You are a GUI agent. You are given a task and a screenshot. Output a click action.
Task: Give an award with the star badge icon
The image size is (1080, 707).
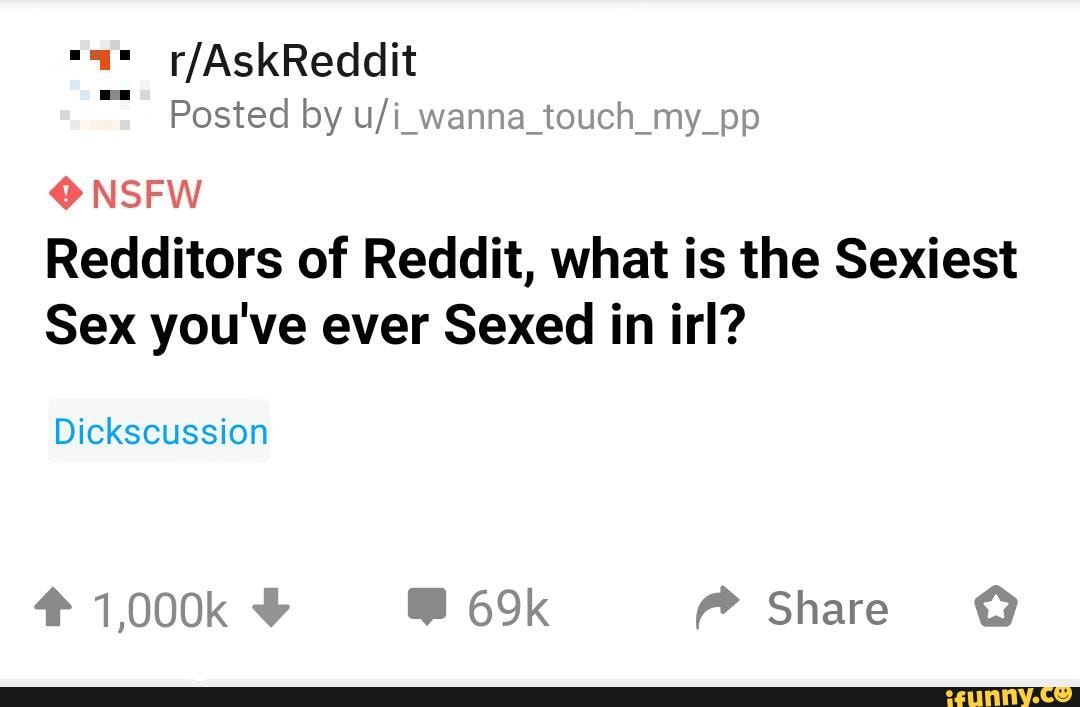point(996,608)
